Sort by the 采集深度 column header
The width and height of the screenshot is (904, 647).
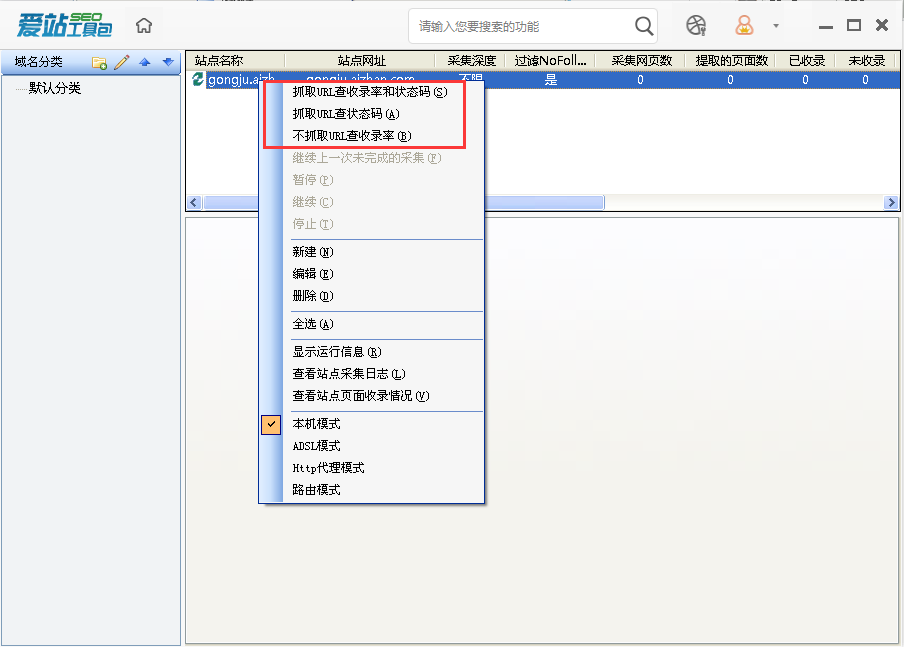tap(470, 61)
